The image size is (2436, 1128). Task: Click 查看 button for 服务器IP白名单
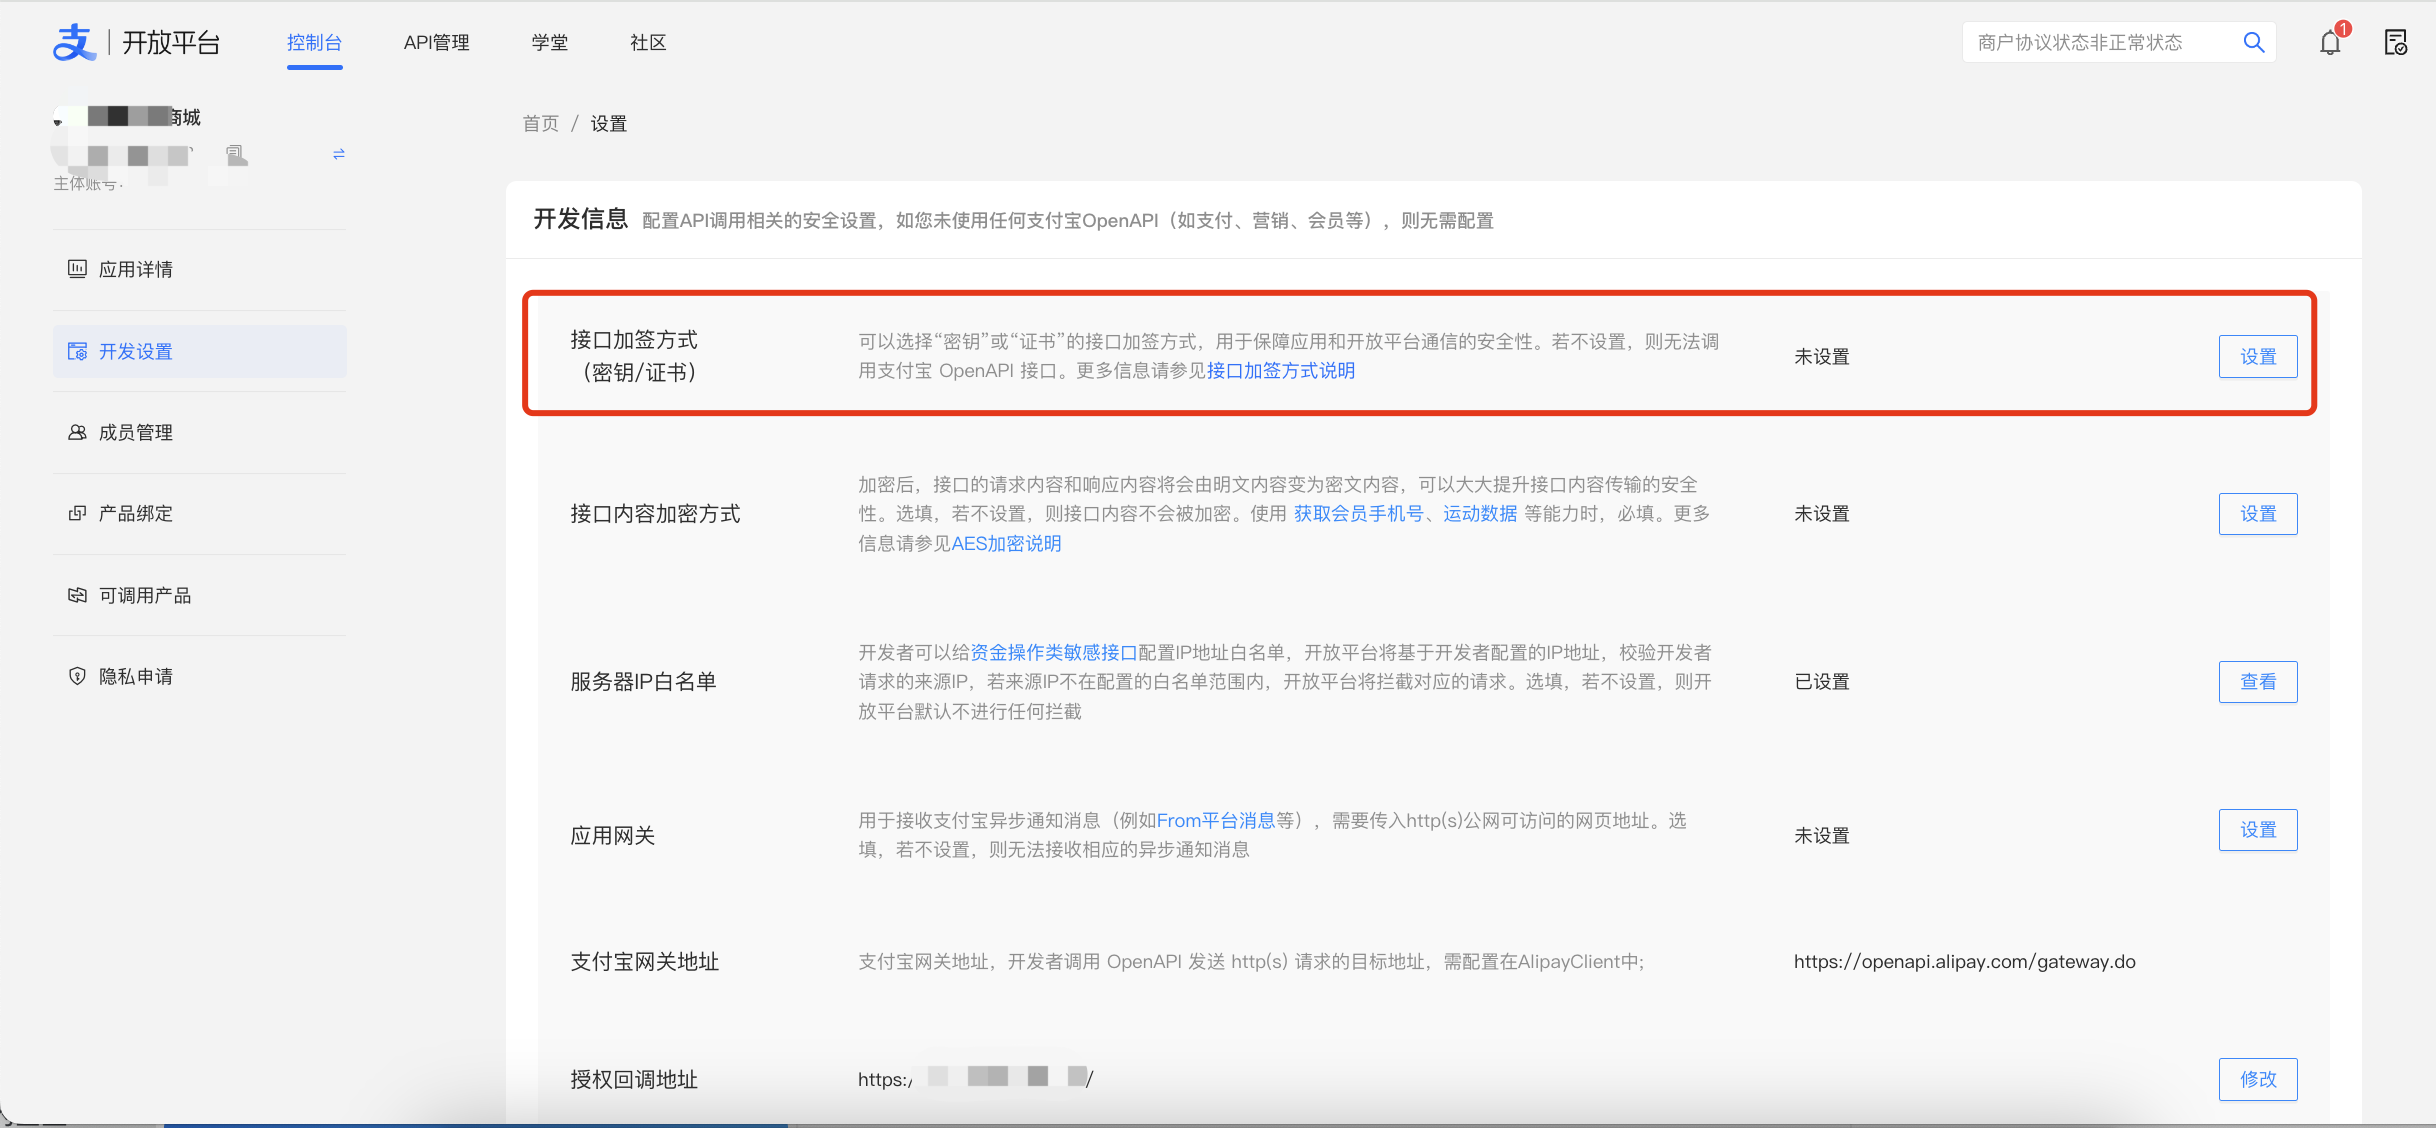click(x=2257, y=682)
